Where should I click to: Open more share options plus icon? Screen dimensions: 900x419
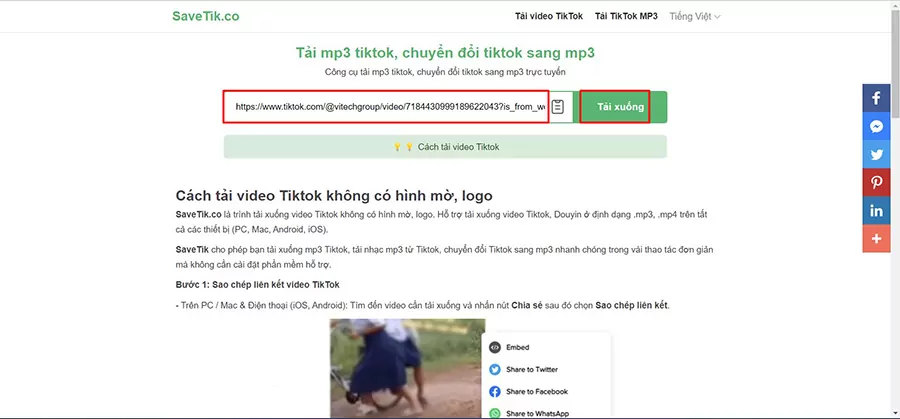pyautogui.click(x=876, y=239)
